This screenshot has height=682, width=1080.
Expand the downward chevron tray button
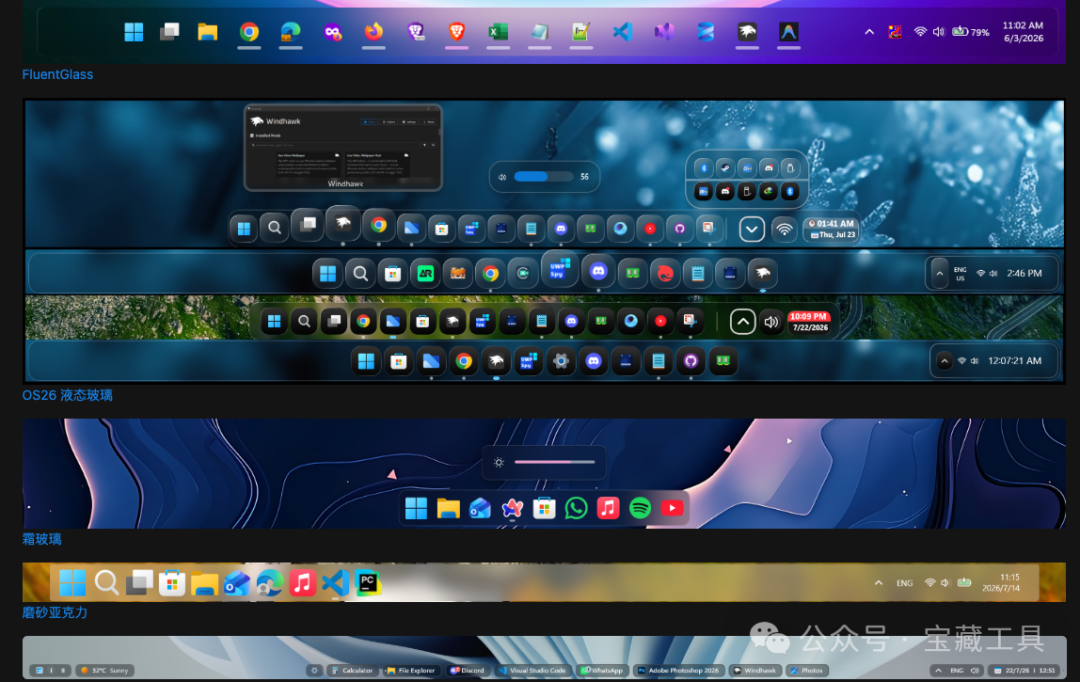point(751,229)
